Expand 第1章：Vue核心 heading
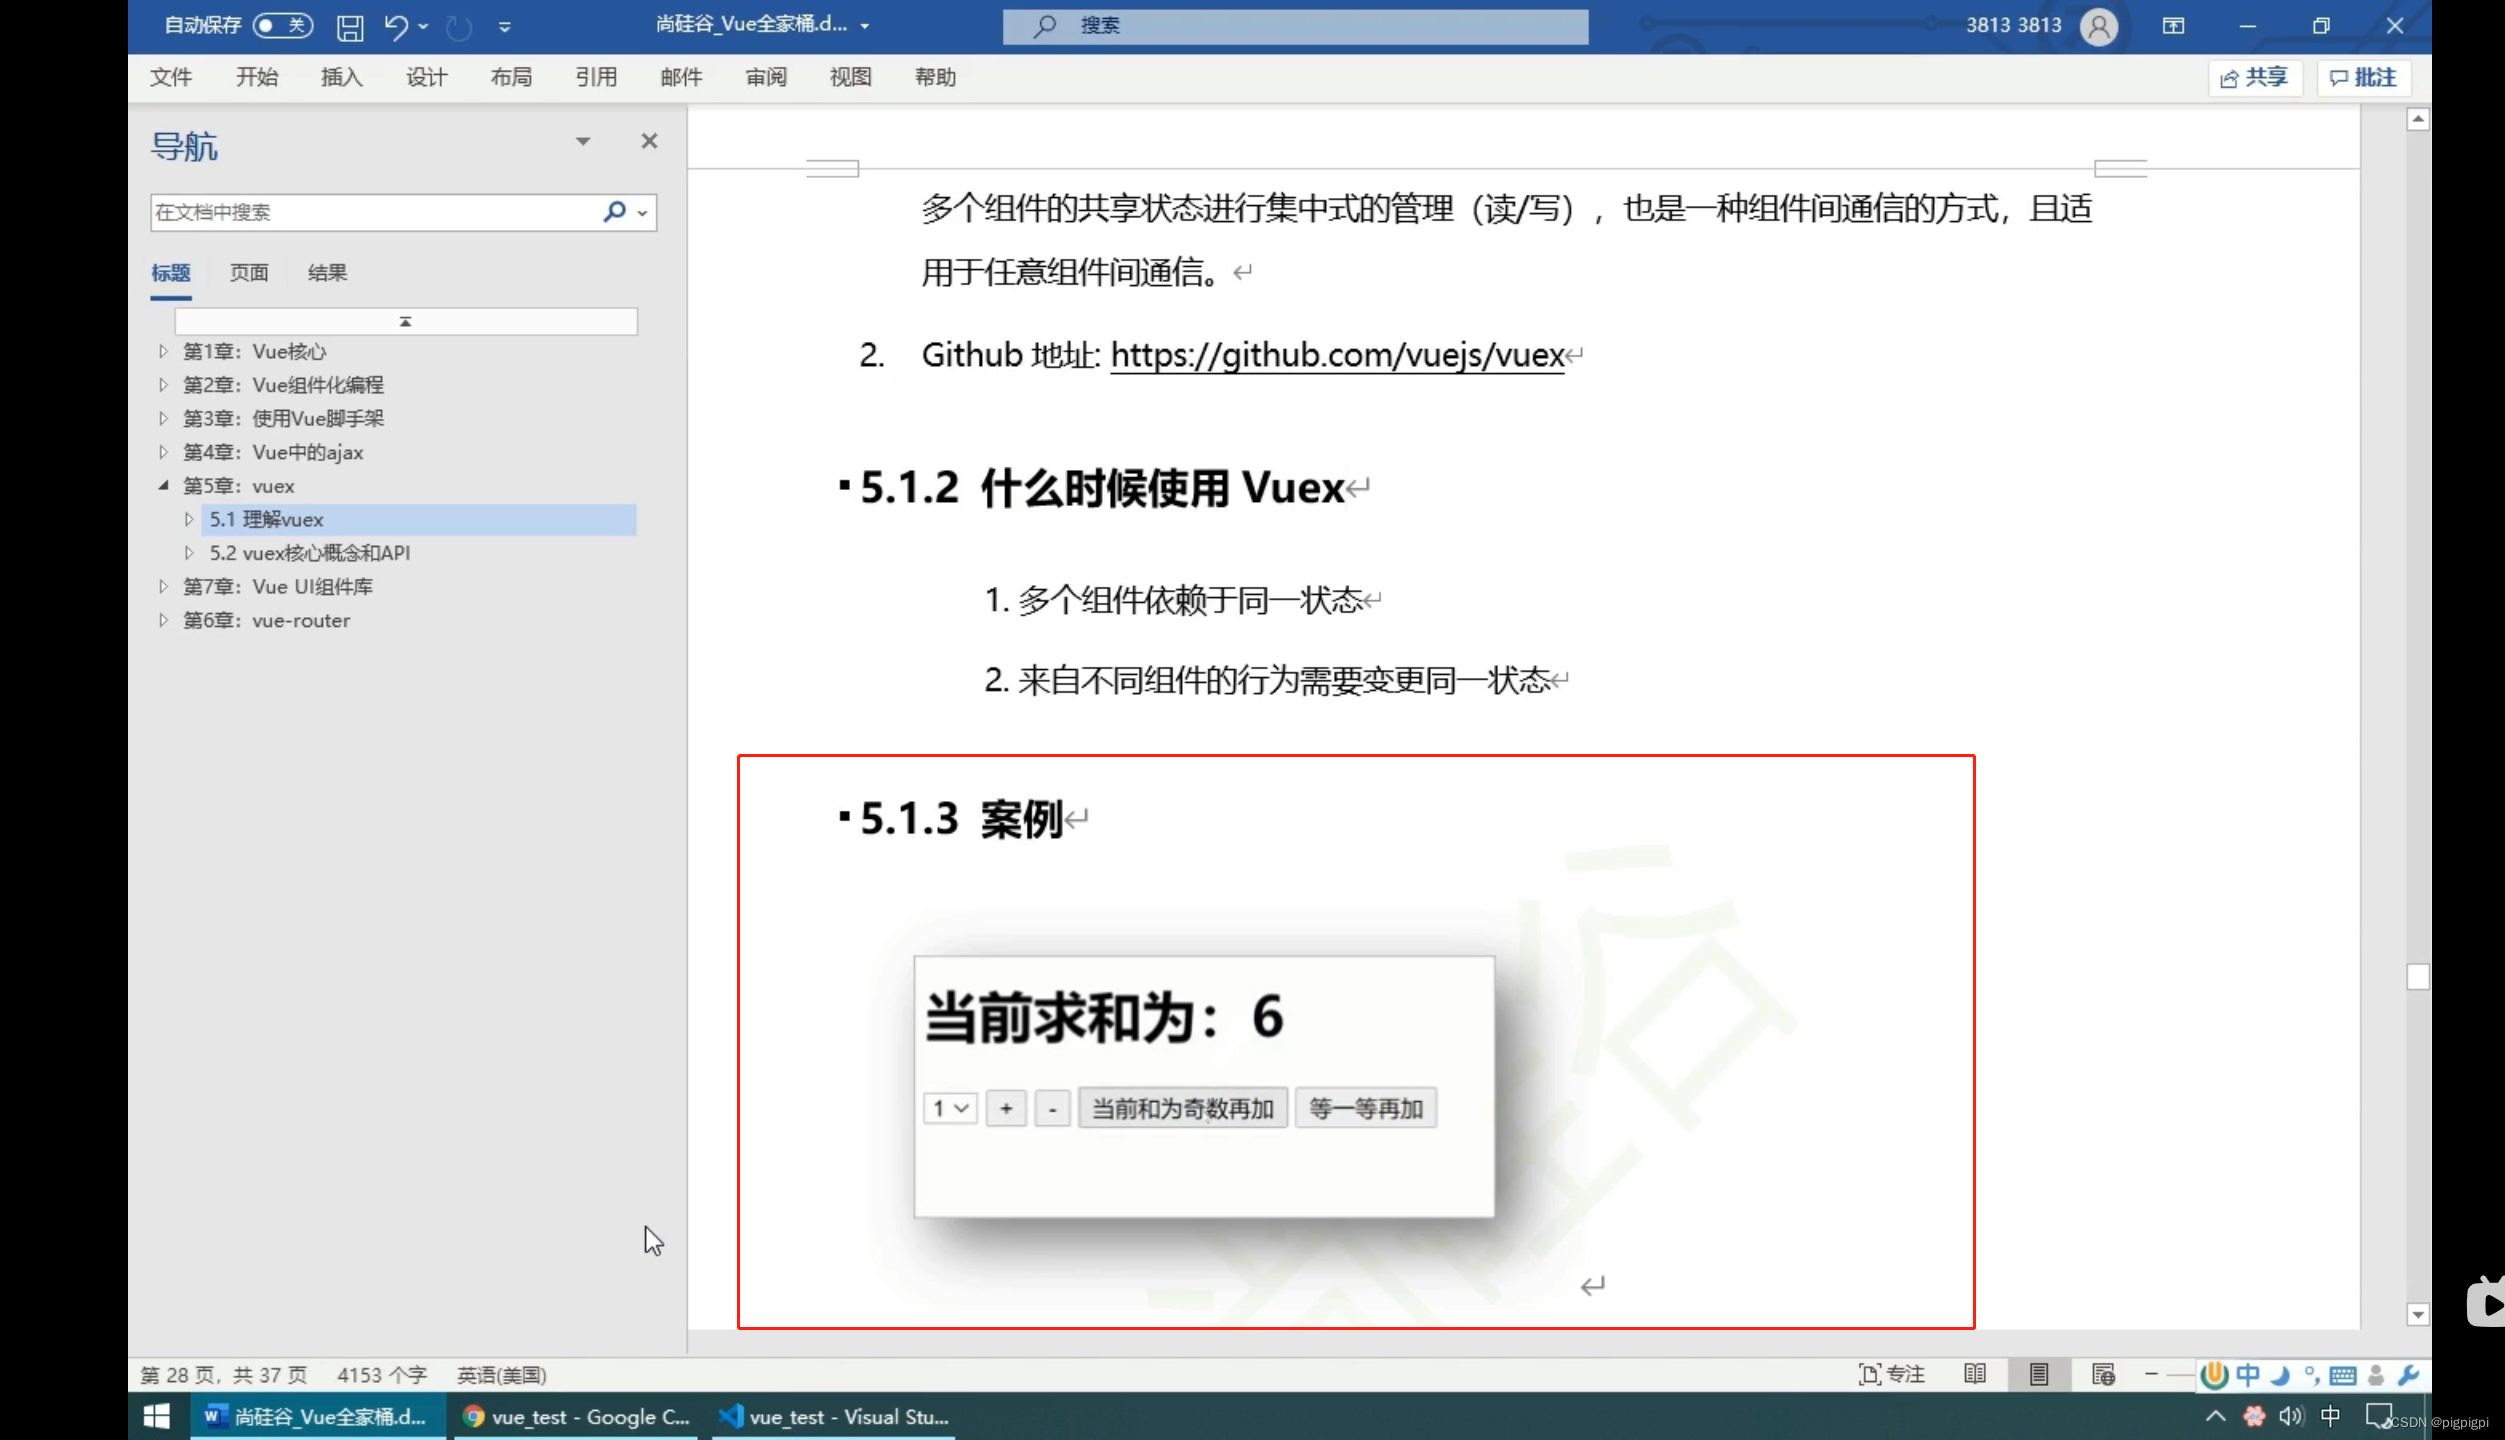The height and width of the screenshot is (1440, 2505). pyautogui.click(x=163, y=352)
